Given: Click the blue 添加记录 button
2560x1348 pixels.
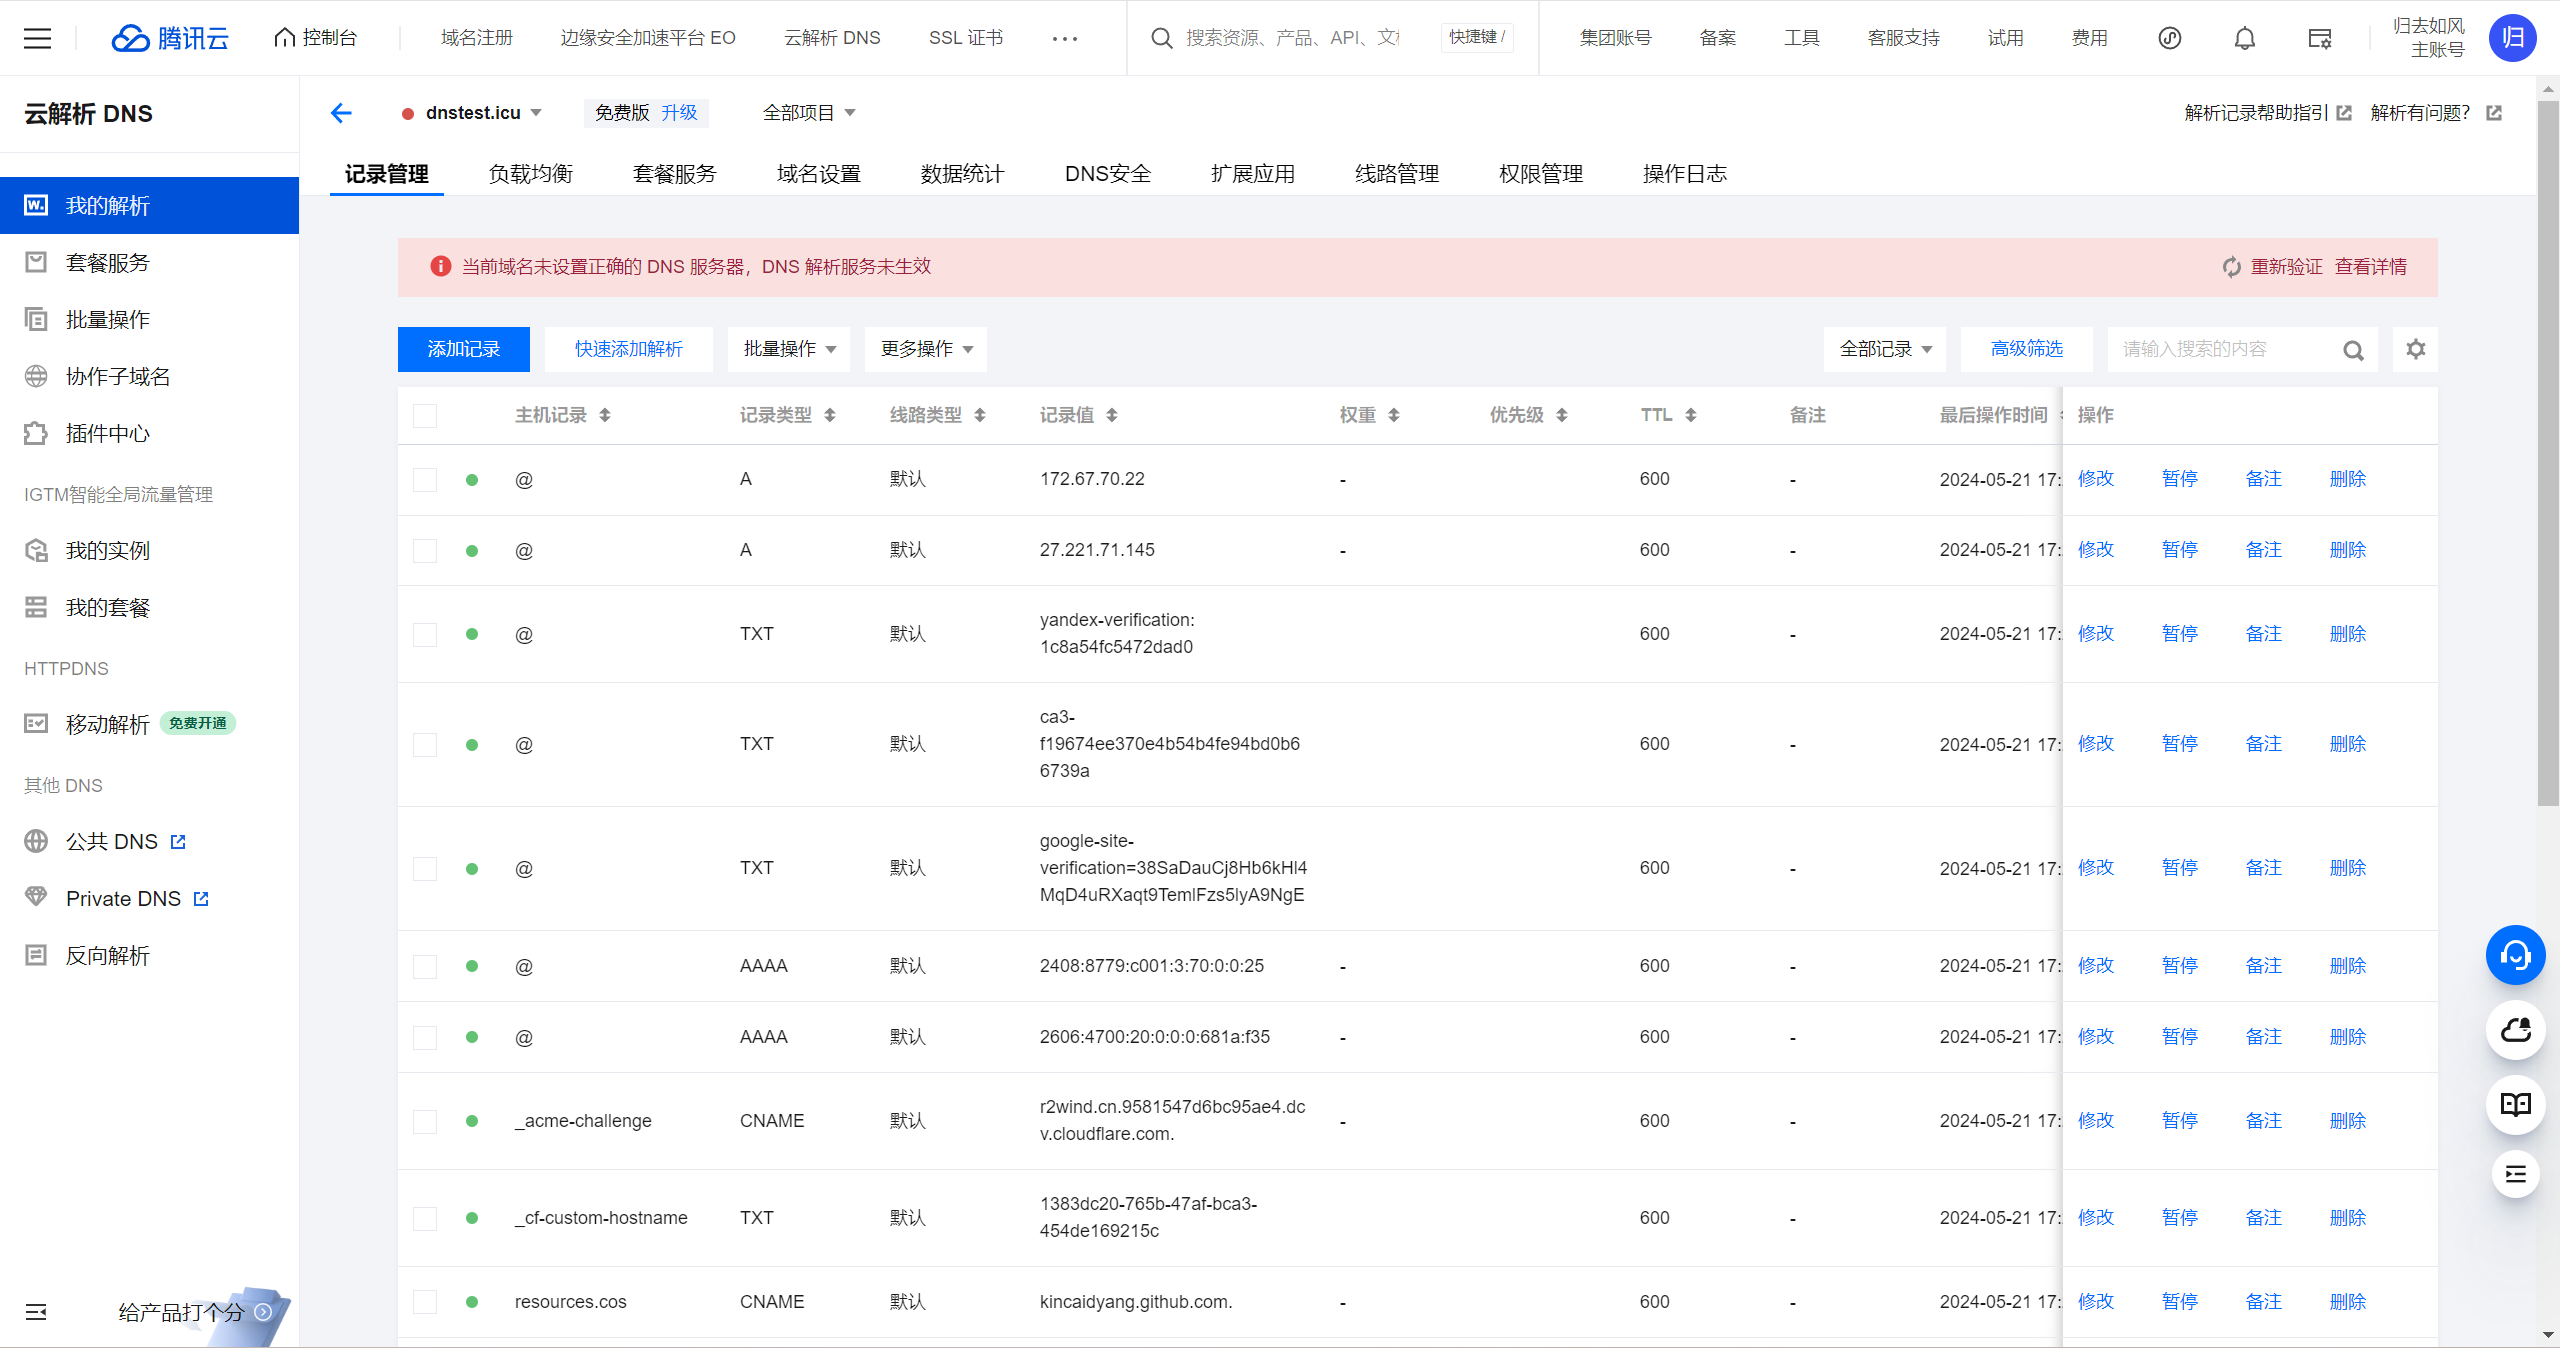Looking at the screenshot, I should click(x=463, y=349).
